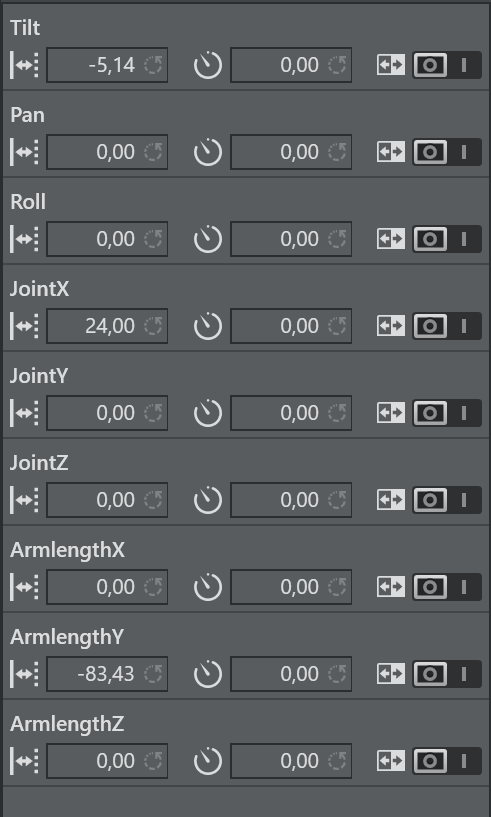The height and width of the screenshot is (817, 491).
Task: Click the reset icon in JointZ timing field
Action: [x=337, y=500]
